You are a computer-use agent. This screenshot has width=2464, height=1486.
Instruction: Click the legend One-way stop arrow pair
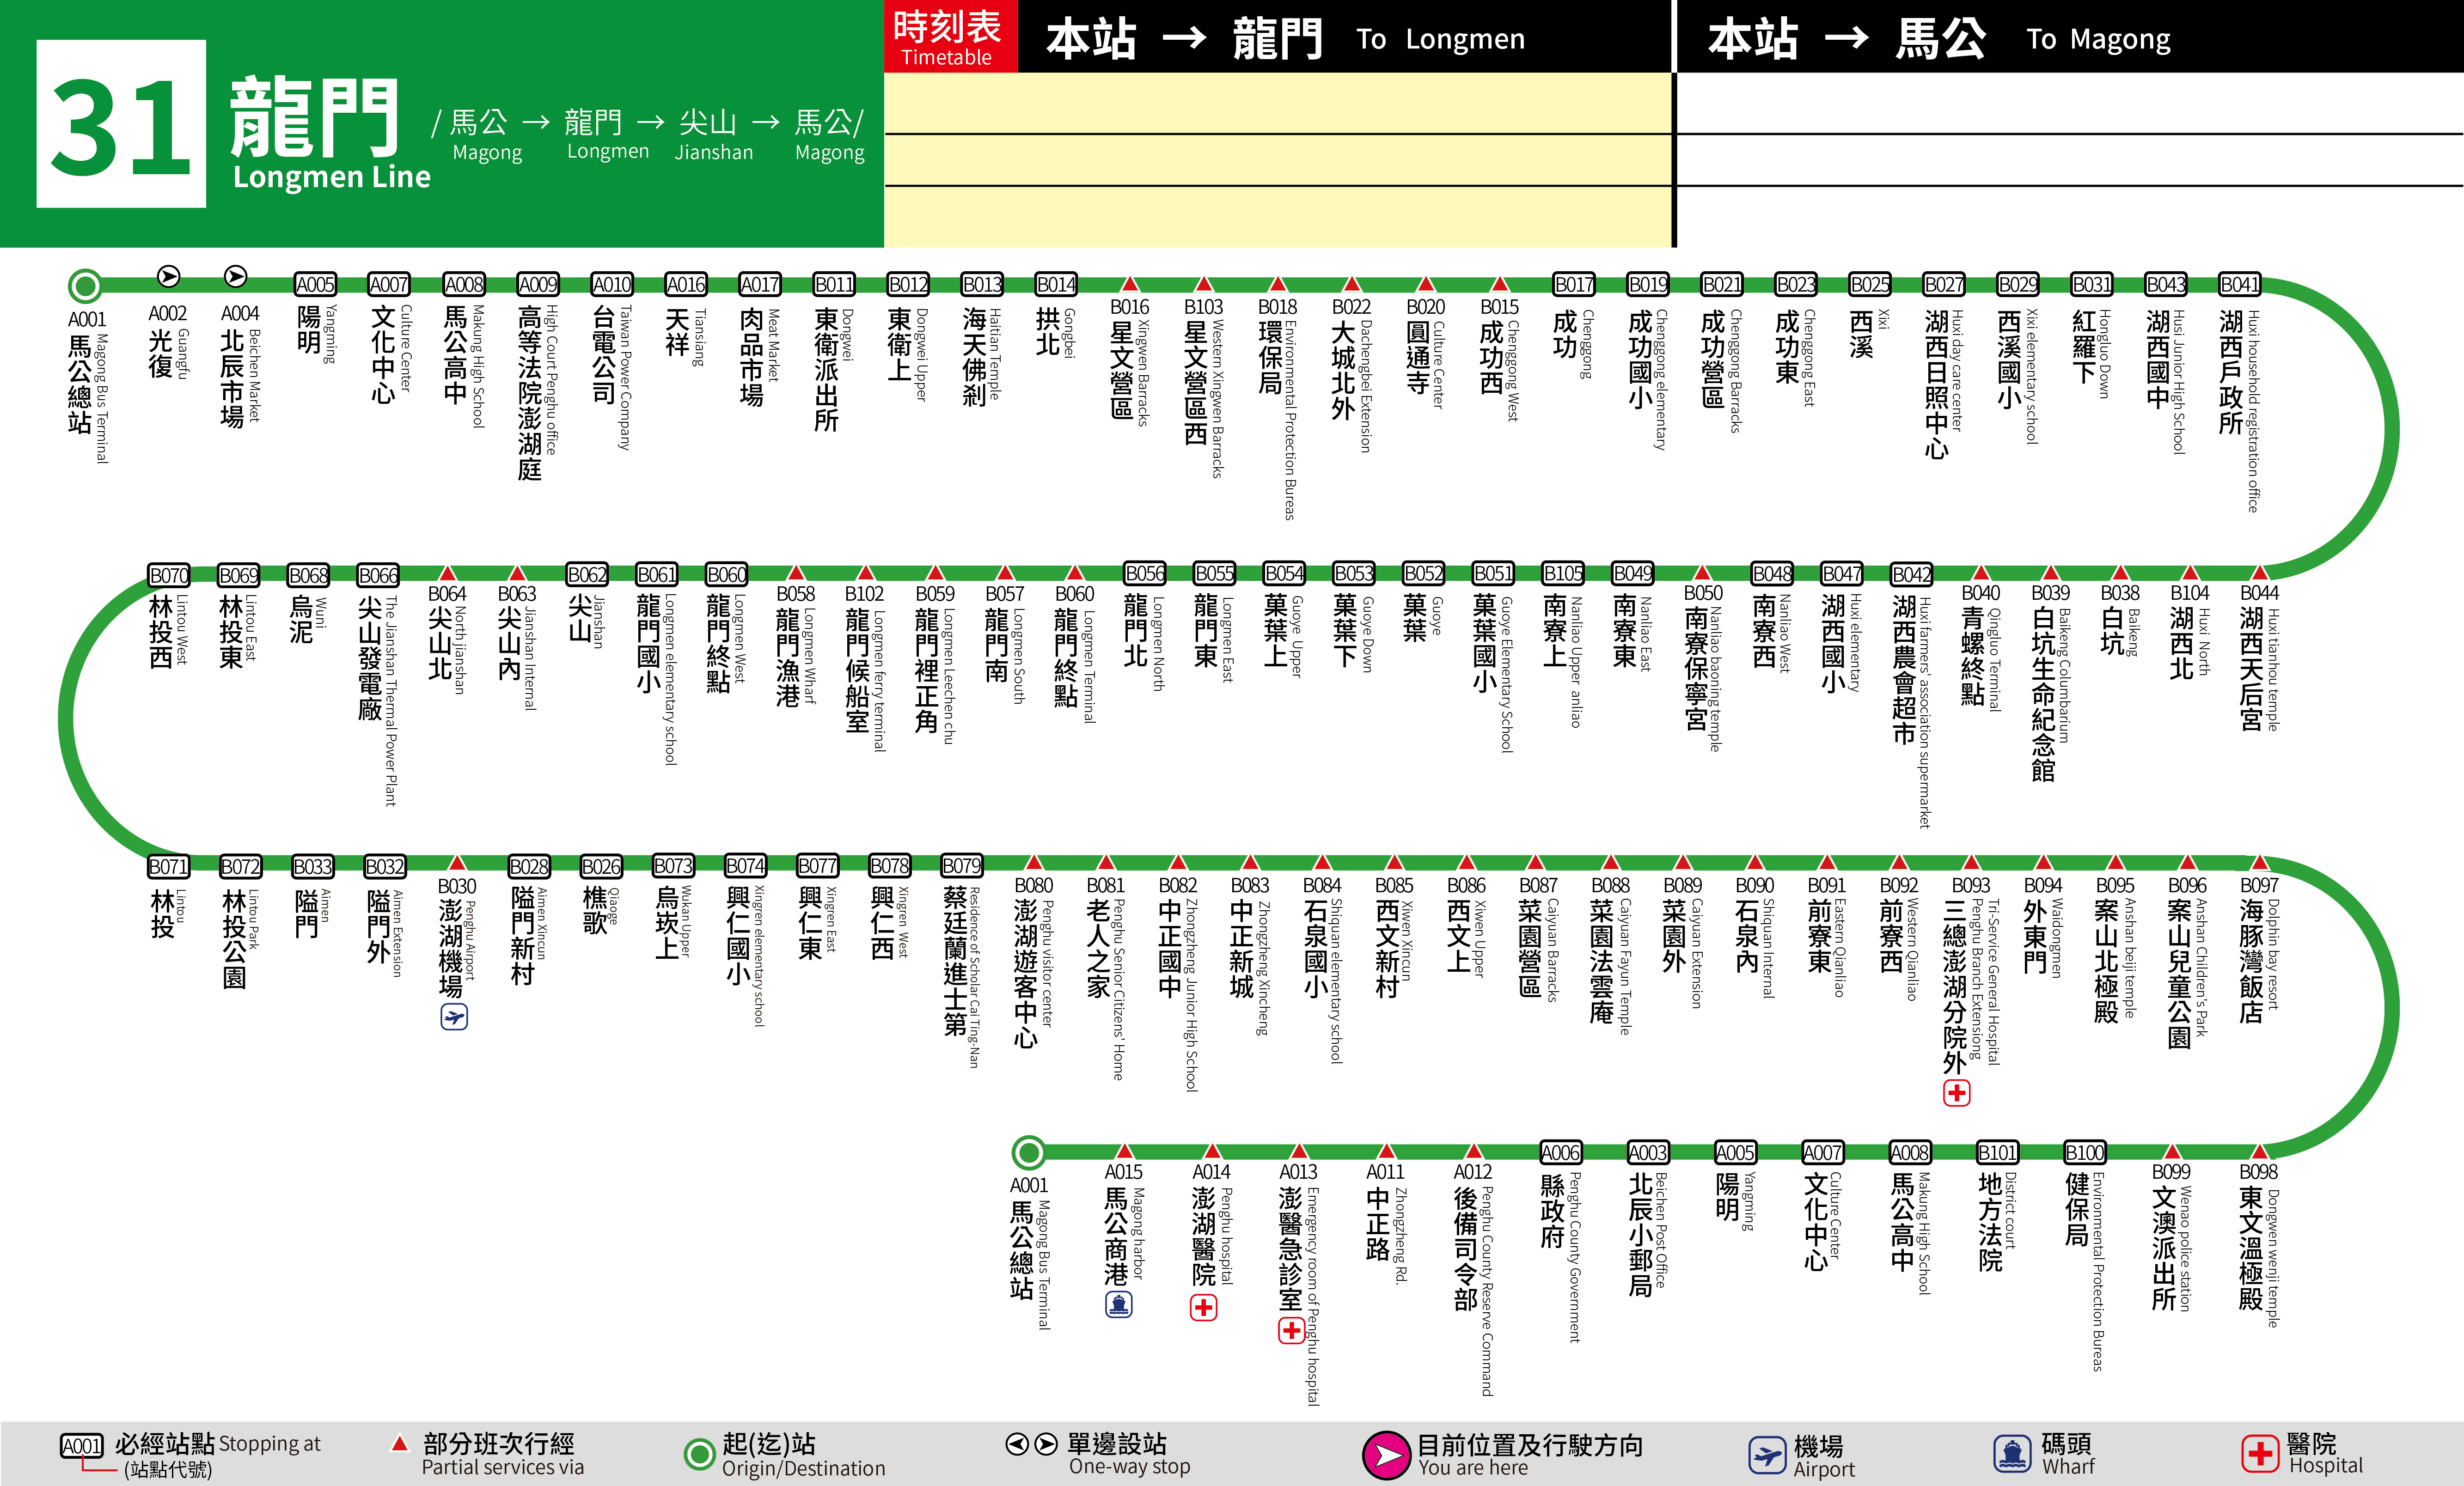point(1031,1444)
